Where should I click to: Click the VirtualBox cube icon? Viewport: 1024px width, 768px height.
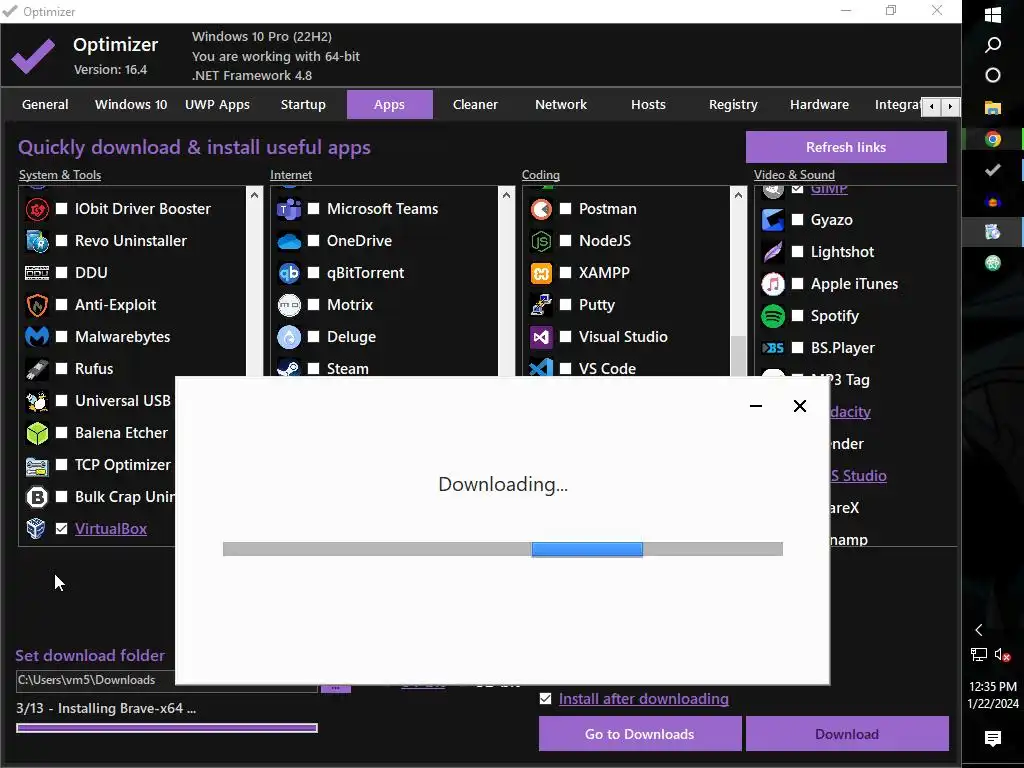[37, 529]
